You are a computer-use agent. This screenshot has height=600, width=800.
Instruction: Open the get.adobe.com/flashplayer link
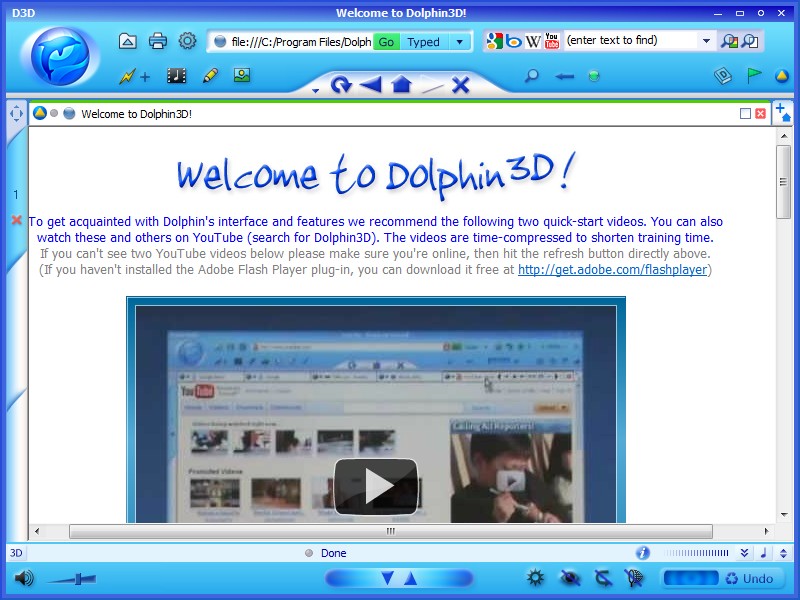pyautogui.click(x=612, y=269)
